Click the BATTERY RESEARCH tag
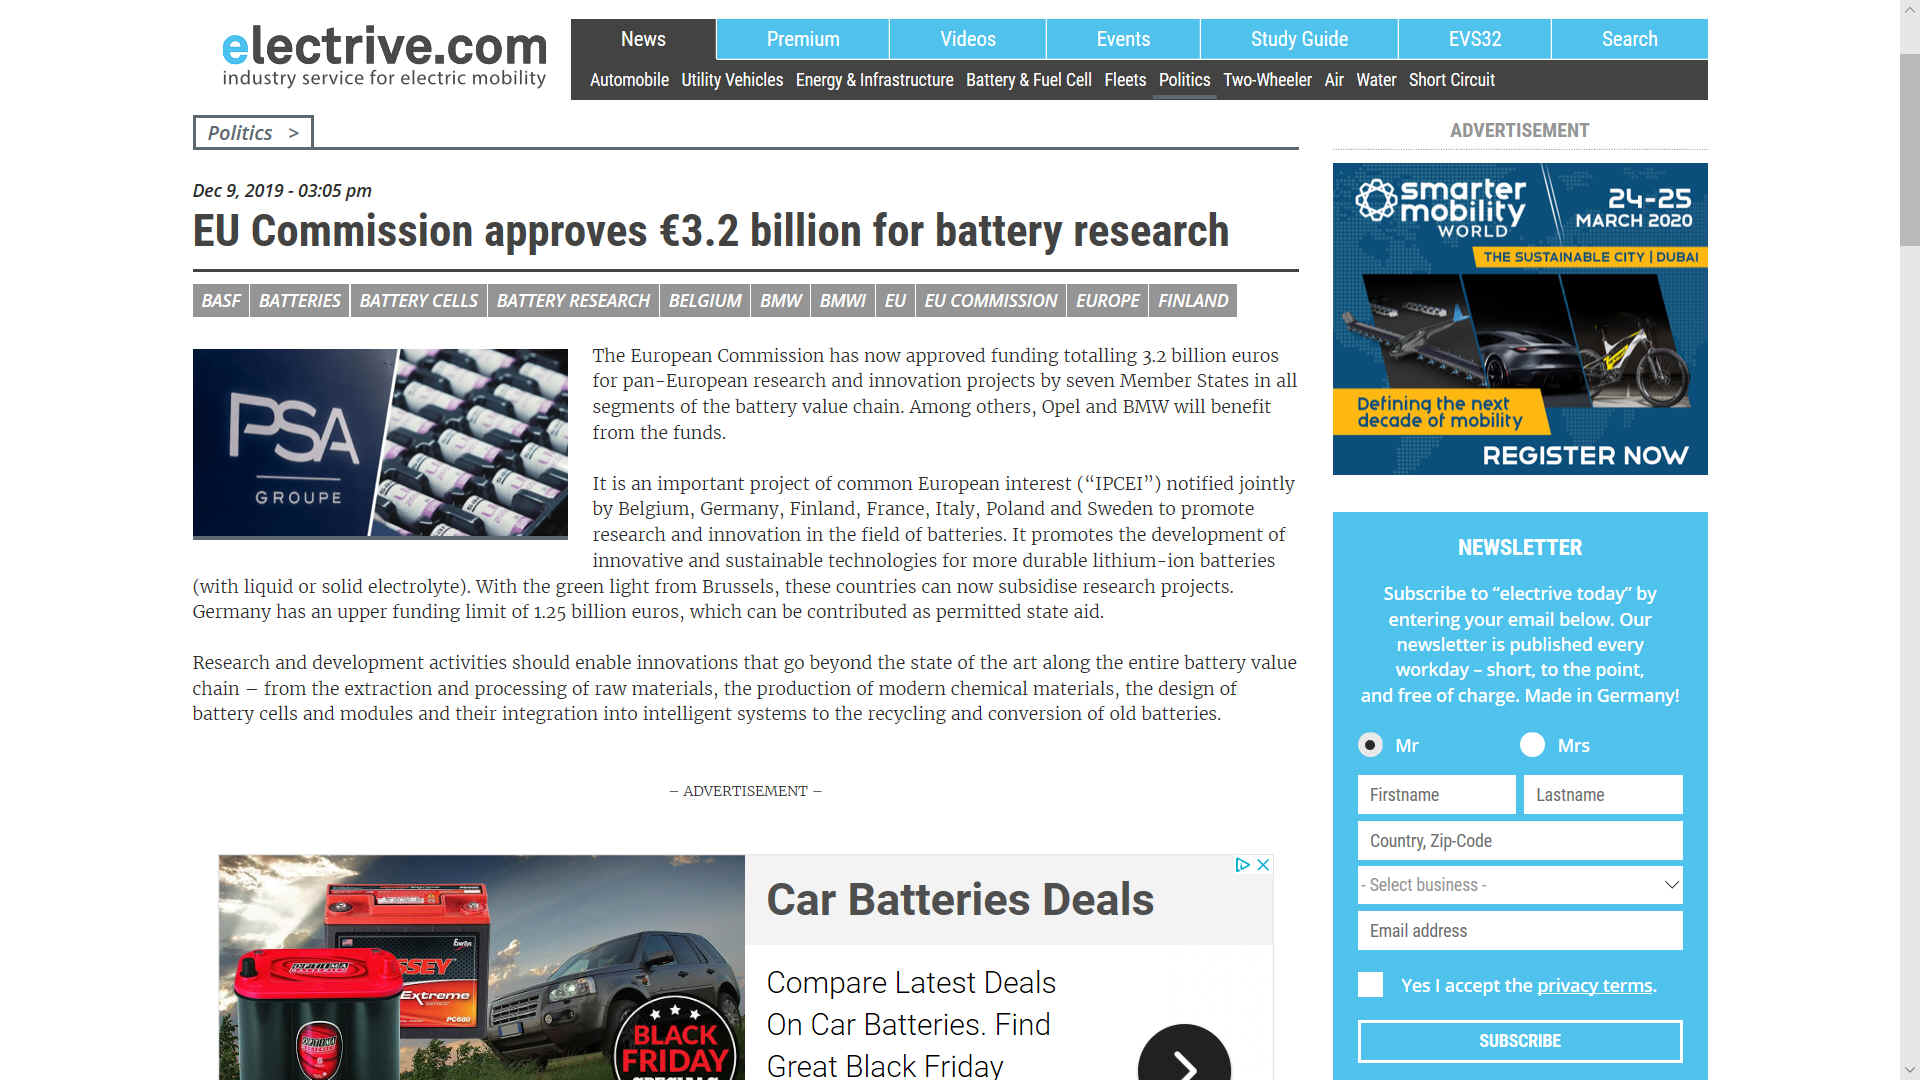The height and width of the screenshot is (1080, 1920). tap(573, 301)
